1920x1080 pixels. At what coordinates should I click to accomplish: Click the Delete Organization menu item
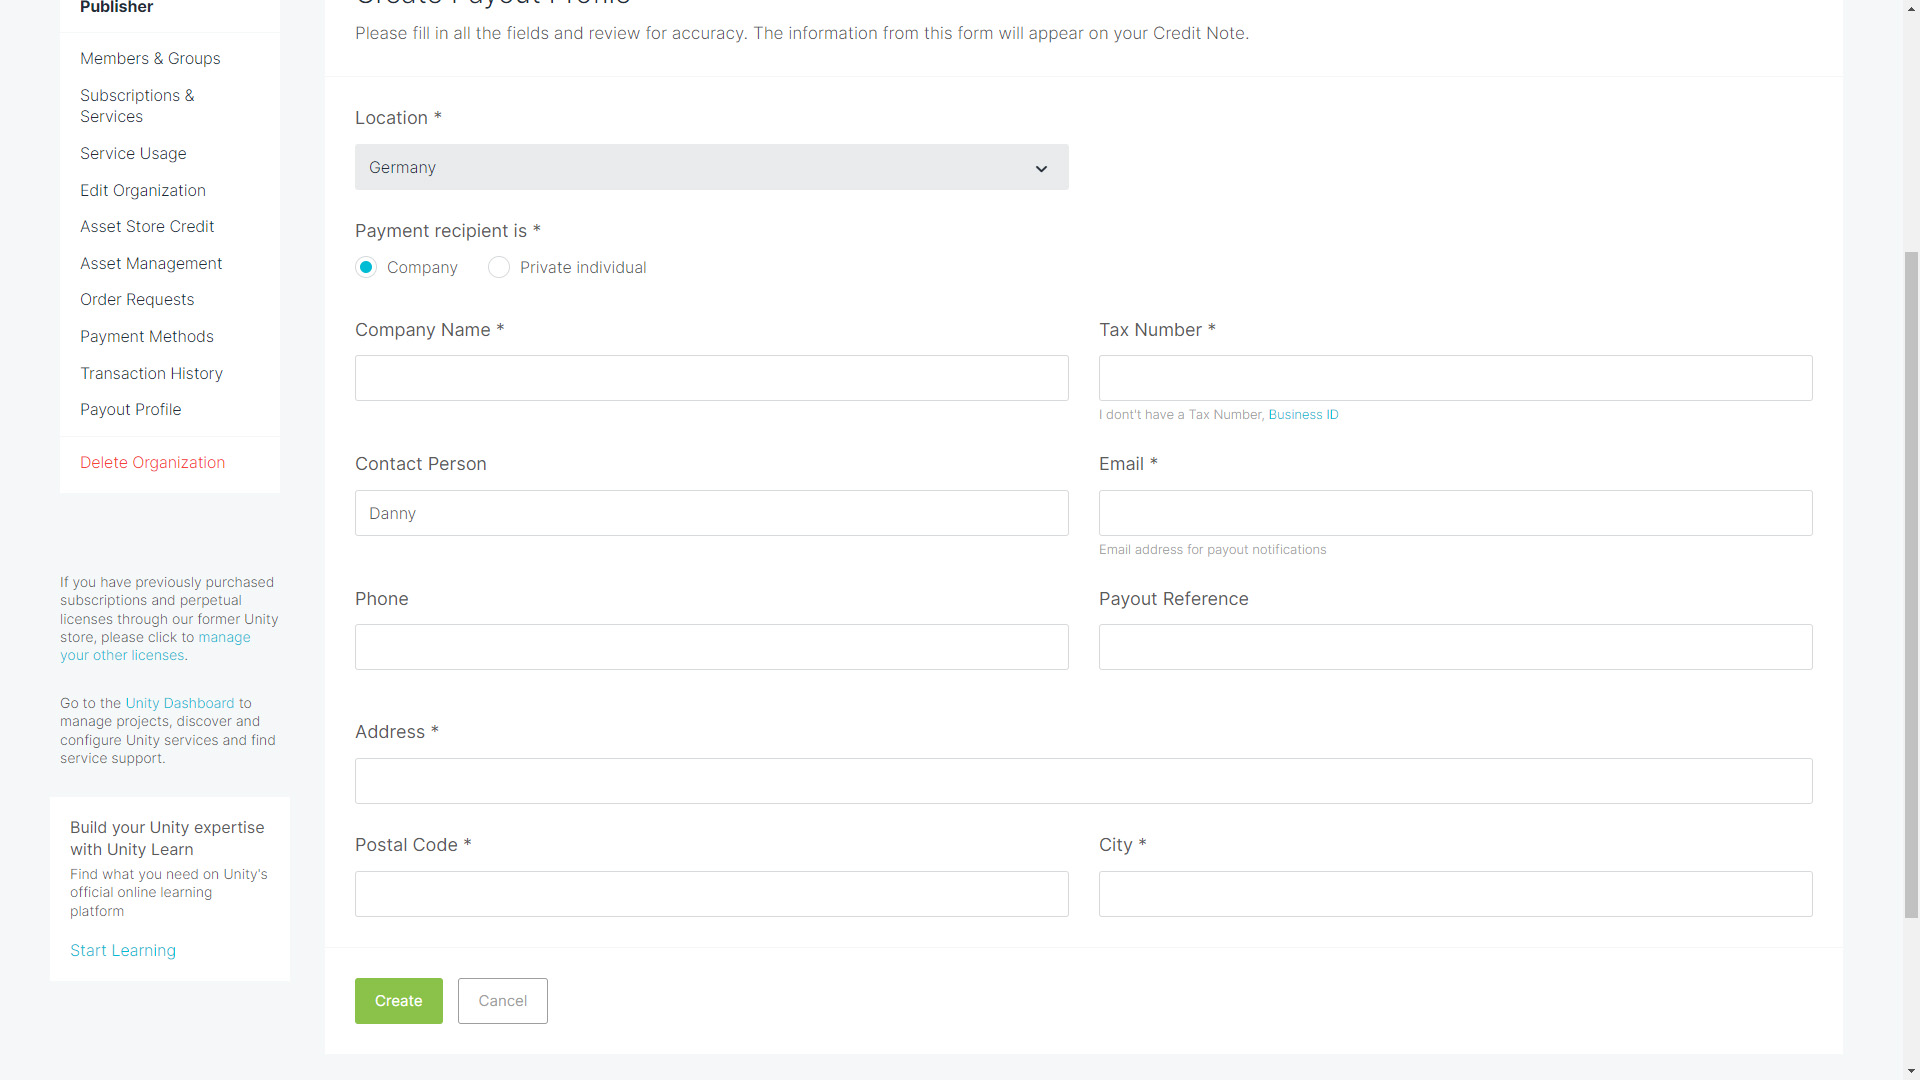[x=152, y=462]
